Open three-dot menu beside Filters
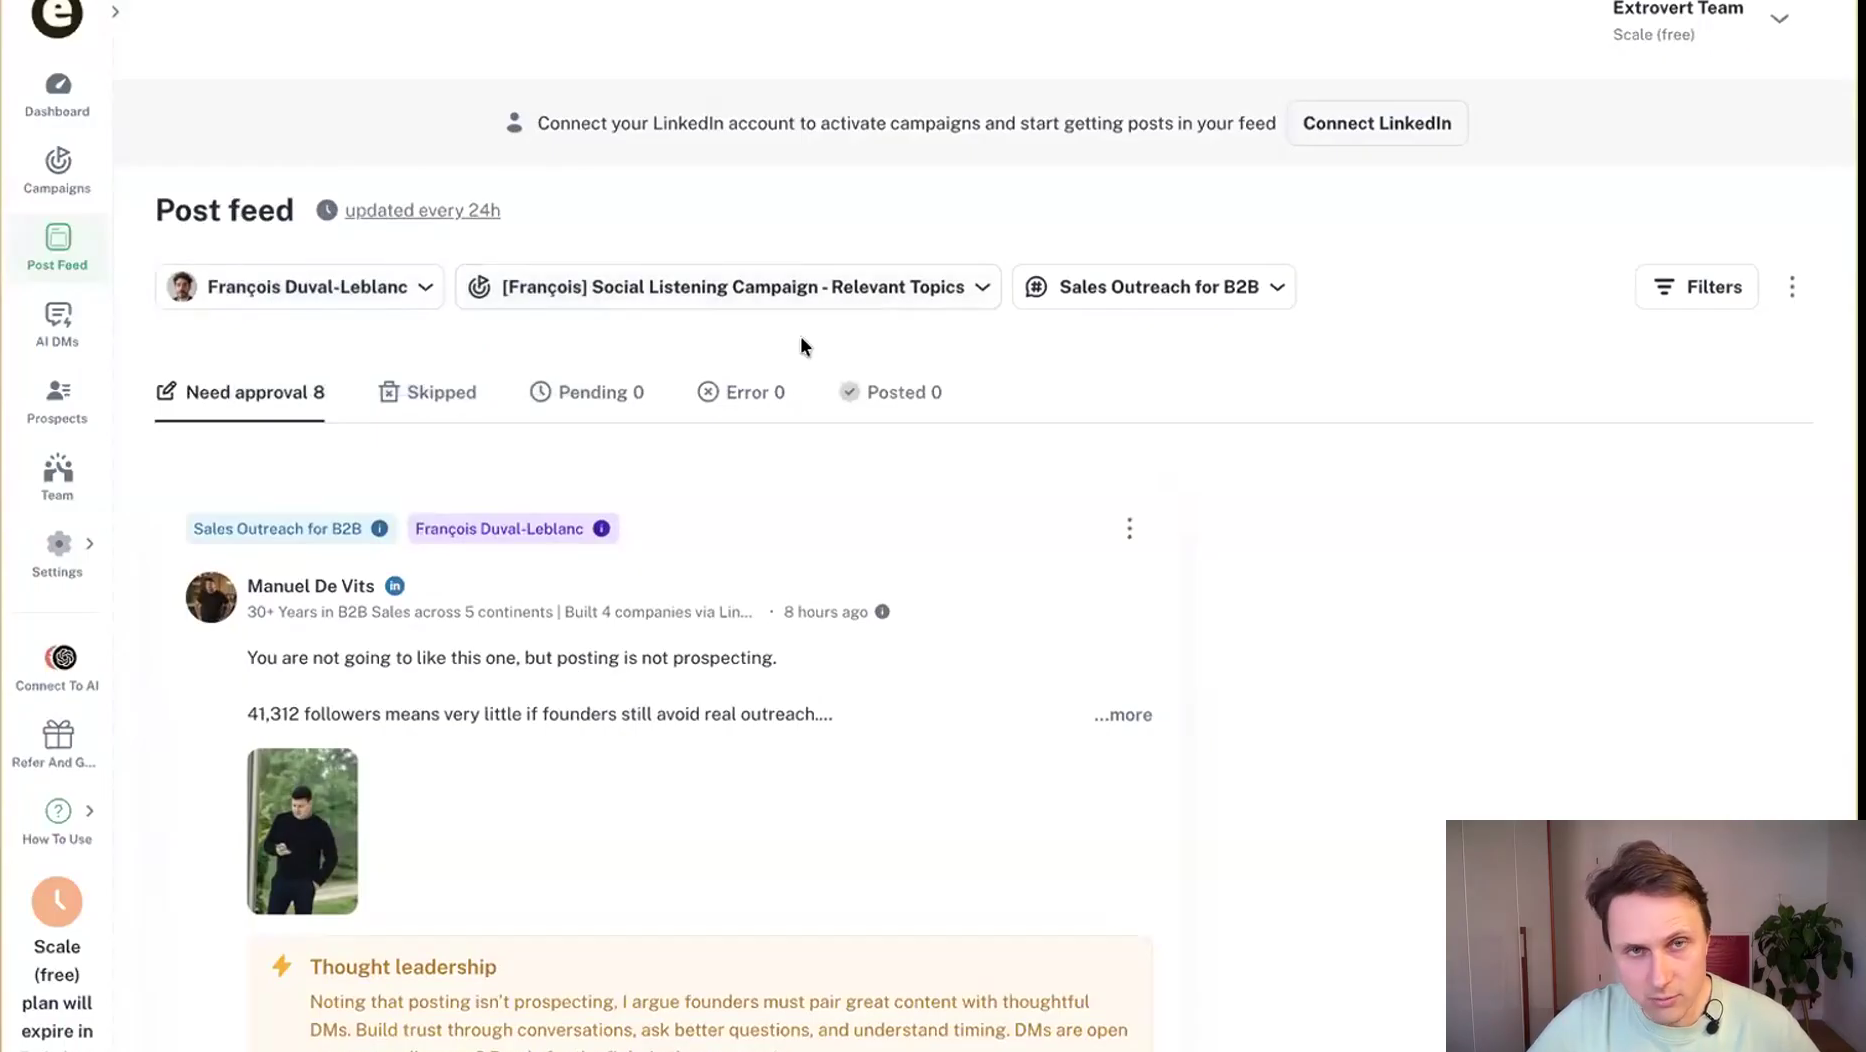The width and height of the screenshot is (1866, 1052). pos(1792,287)
